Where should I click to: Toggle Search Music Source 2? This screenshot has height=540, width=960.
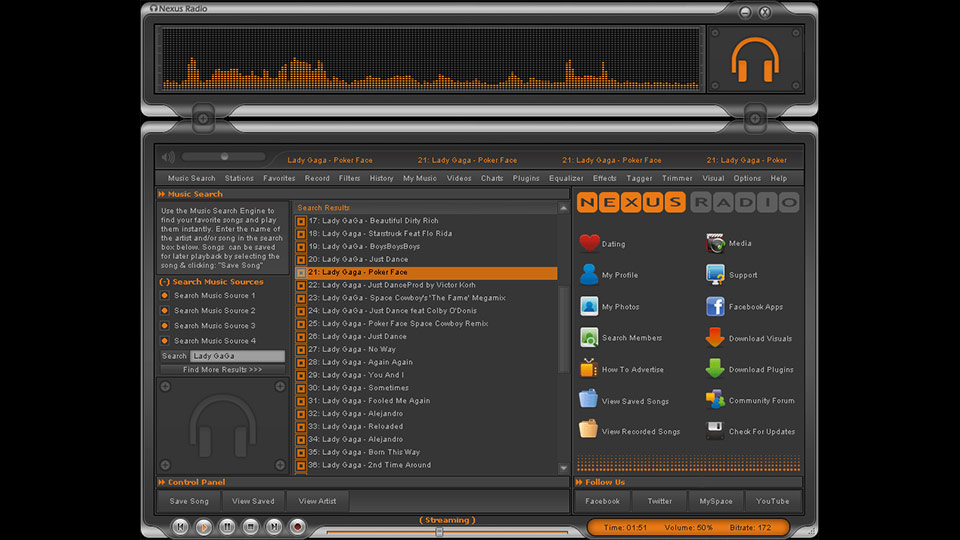click(x=165, y=310)
